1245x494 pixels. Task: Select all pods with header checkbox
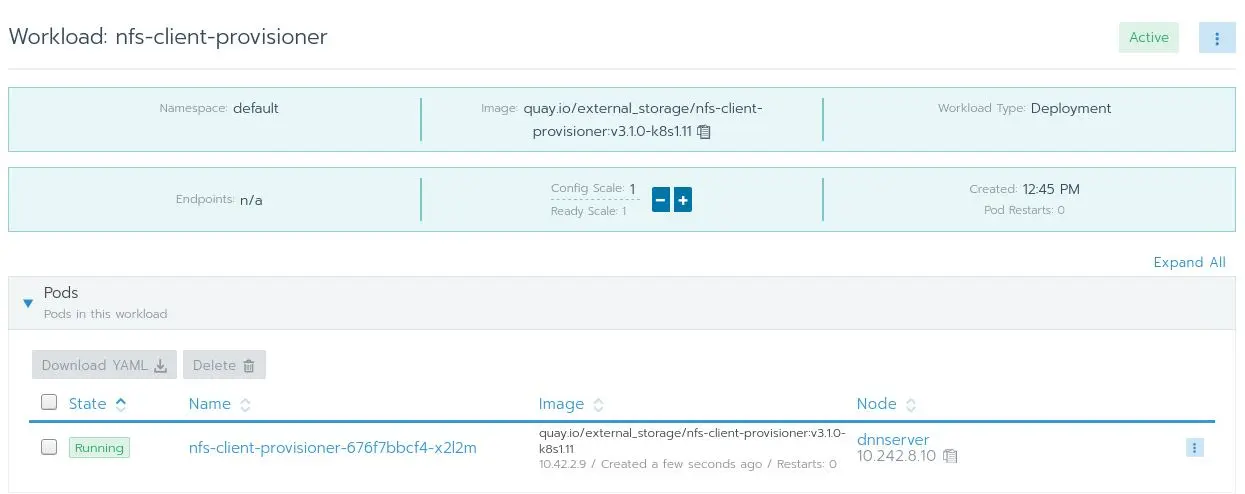tap(49, 402)
